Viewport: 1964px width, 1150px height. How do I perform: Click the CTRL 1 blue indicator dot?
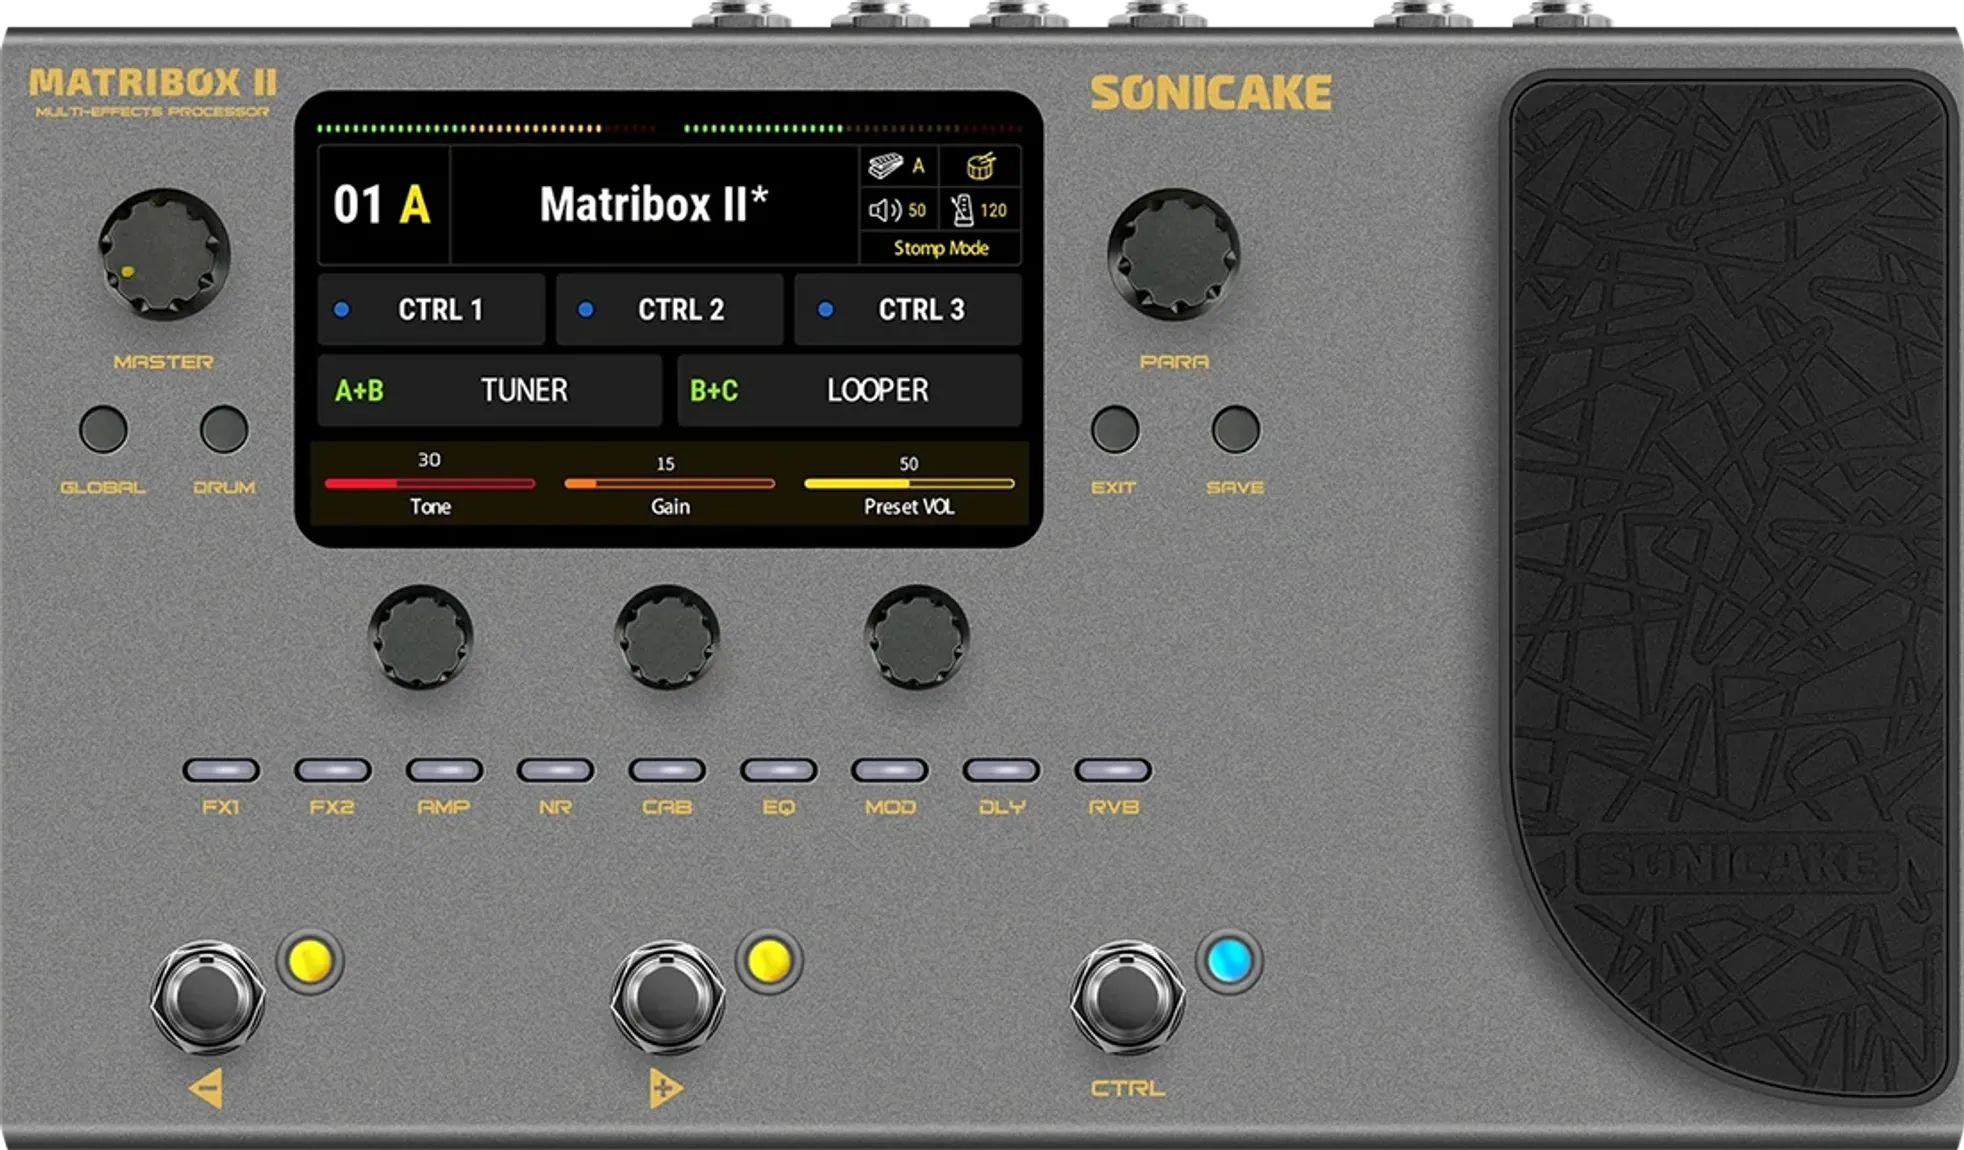coord(342,310)
